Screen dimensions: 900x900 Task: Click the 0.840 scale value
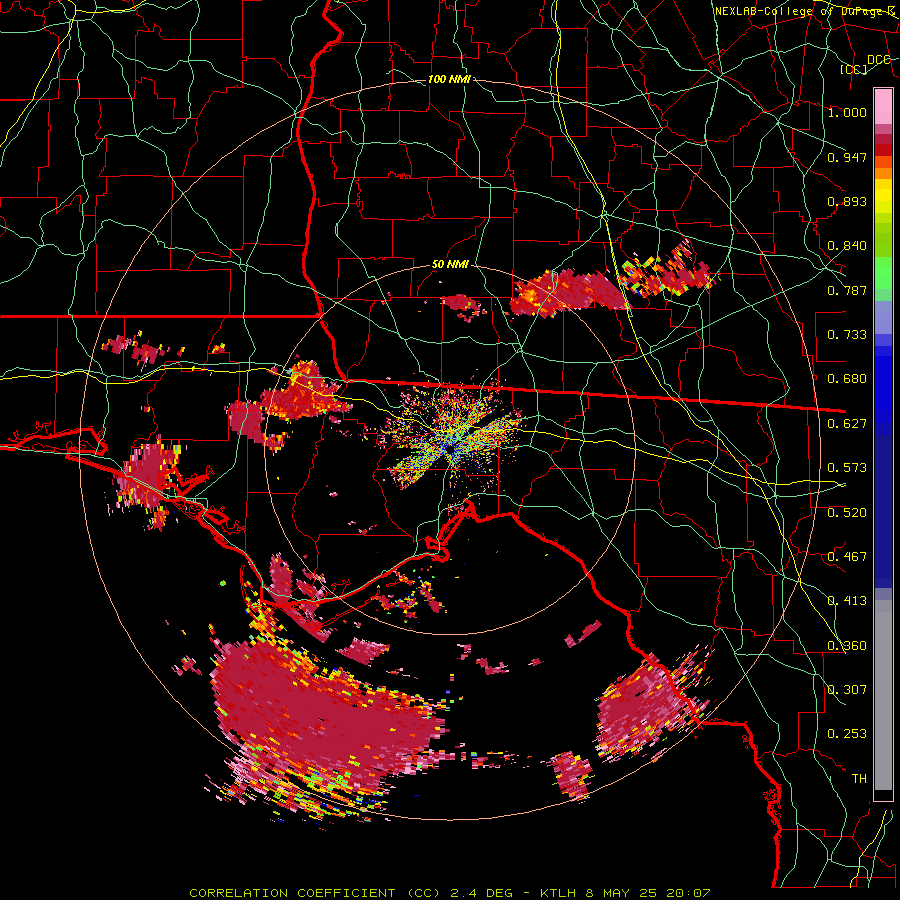[x=847, y=246]
